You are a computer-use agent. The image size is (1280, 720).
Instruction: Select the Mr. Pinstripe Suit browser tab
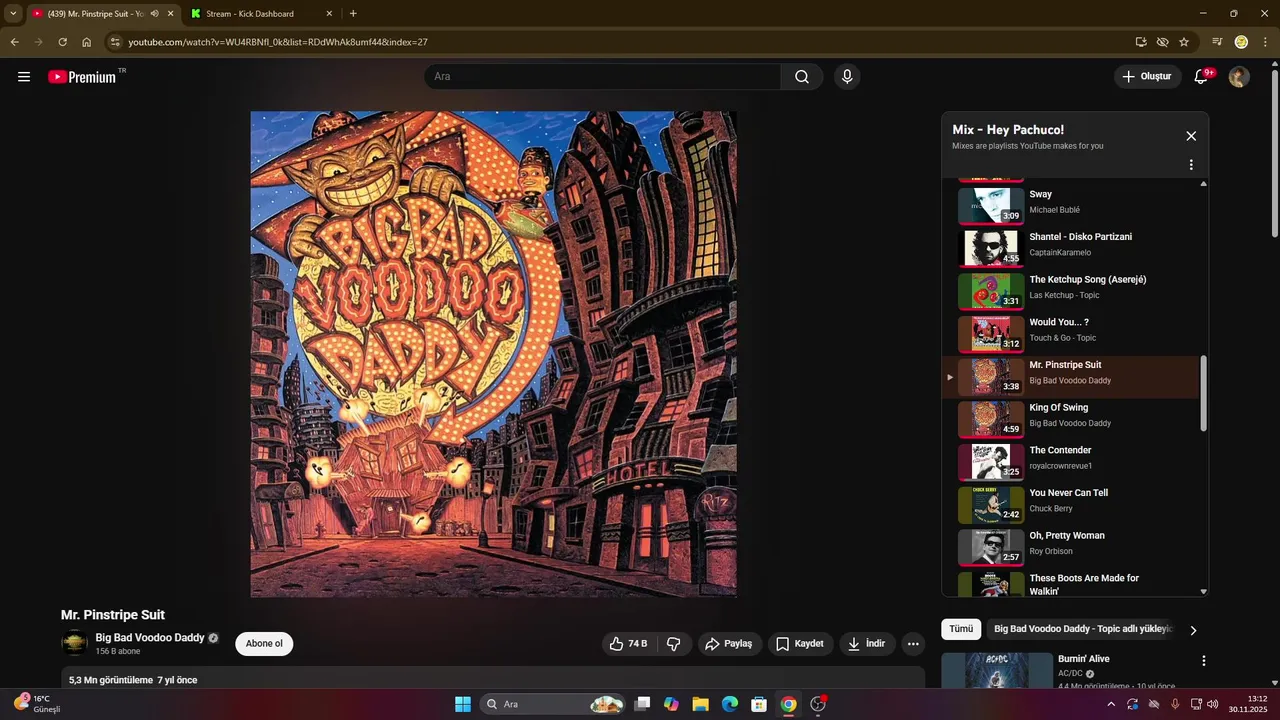102,14
